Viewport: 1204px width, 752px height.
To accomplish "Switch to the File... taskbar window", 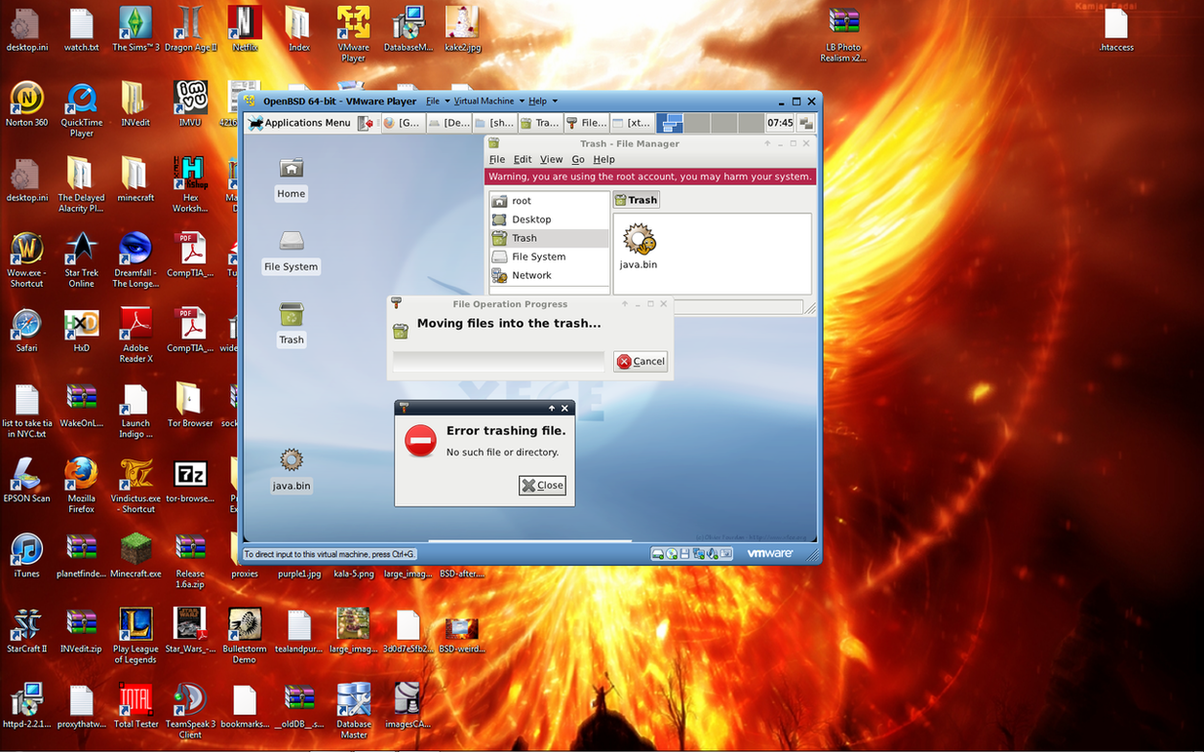I will pyautogui.click(x=587, y=123).
